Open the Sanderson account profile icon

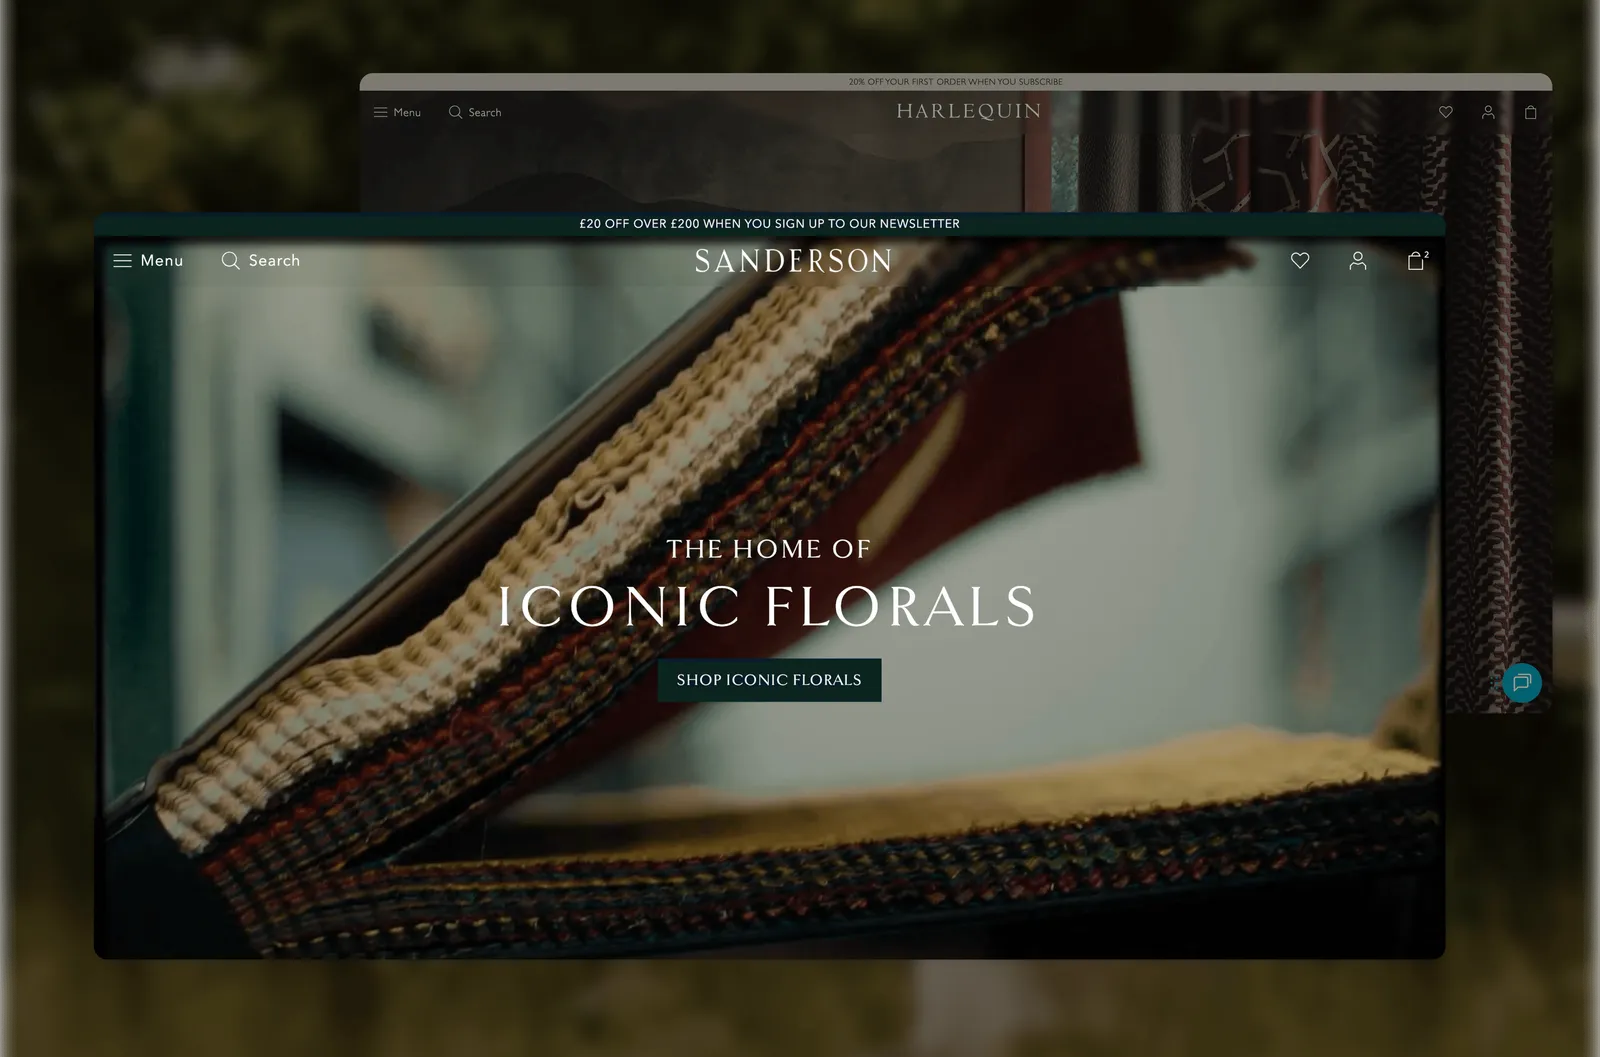(x=1357, y=261)
